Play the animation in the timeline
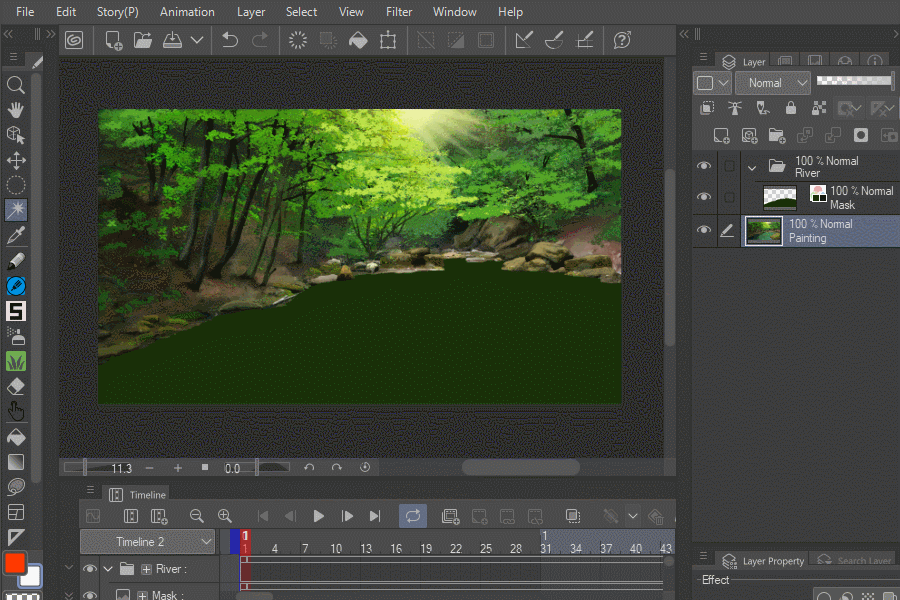This screenshot has height=600, width=900. pyautogui.click(x=319, y=516)
